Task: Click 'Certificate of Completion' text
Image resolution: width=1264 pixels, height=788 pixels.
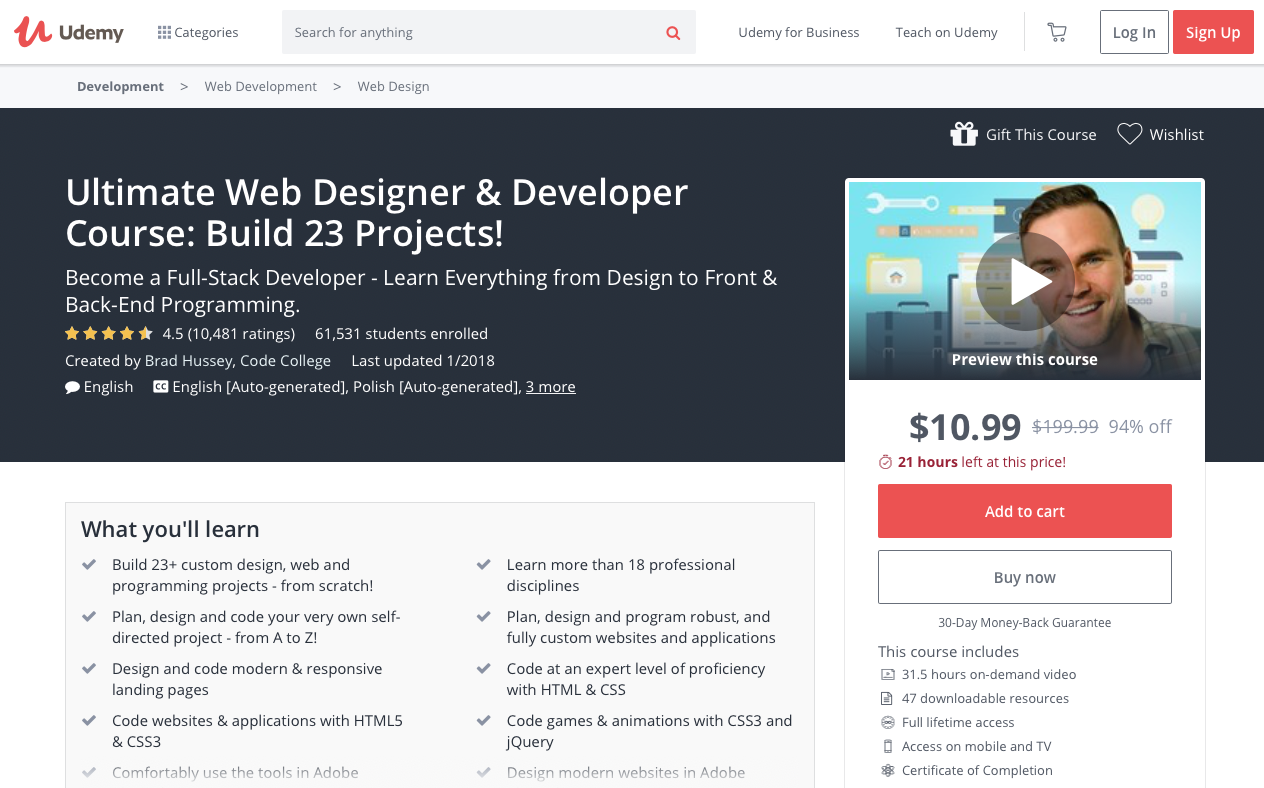Action: (x=977, y=770)
